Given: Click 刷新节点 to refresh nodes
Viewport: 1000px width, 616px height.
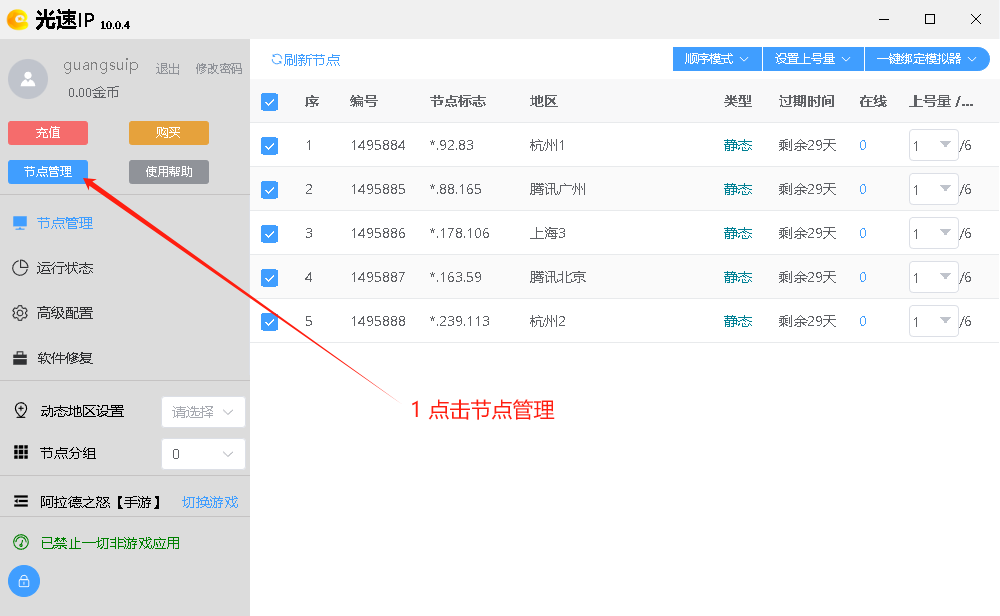Looking at the screenshot, I should pyautogui.click(x=306, y=60).
